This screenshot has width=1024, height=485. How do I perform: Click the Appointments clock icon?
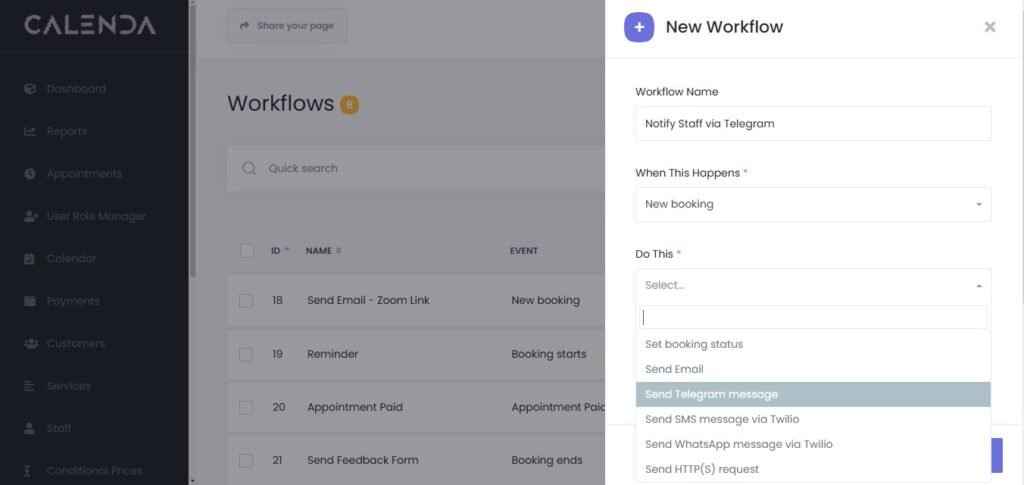[30, 174]
